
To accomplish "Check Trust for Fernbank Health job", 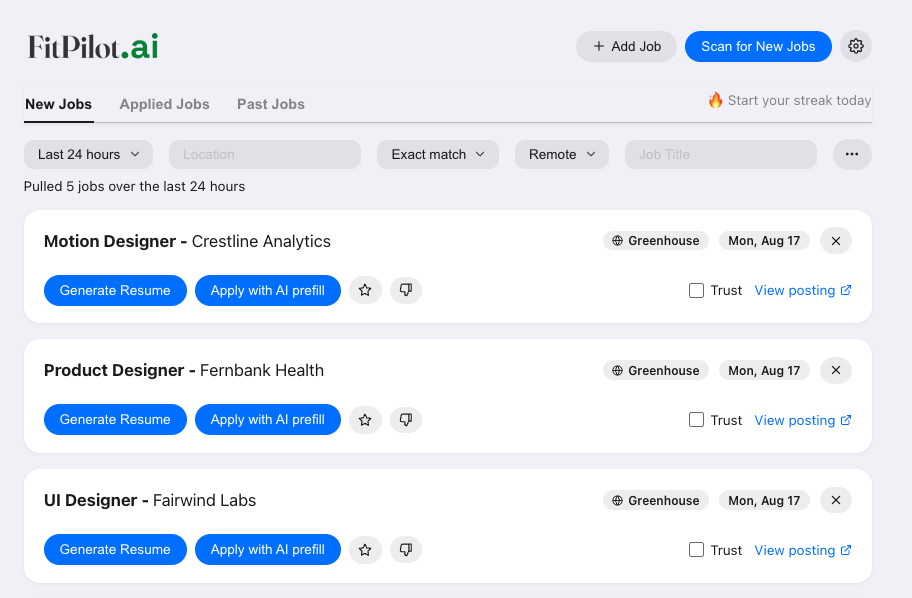I will coord(696,419).
